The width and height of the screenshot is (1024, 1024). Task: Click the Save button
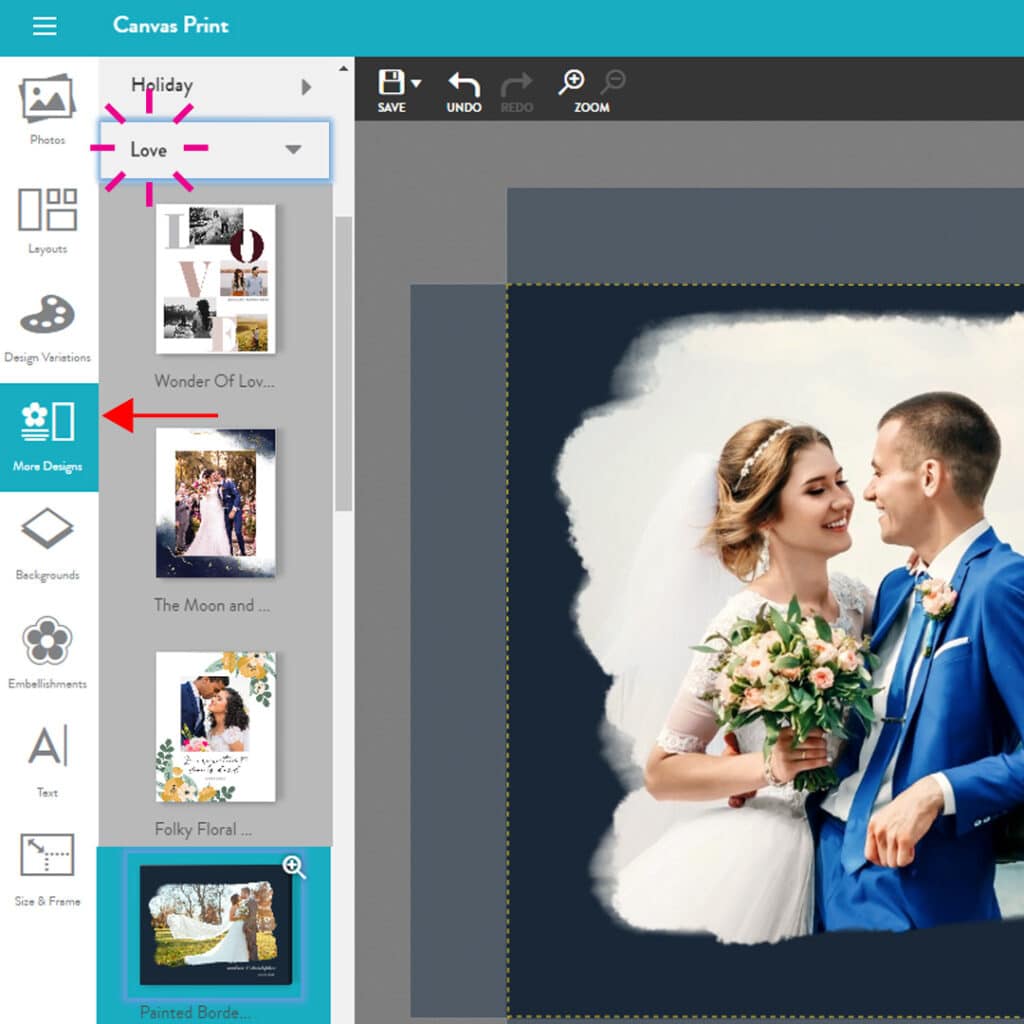pos(391,90)
